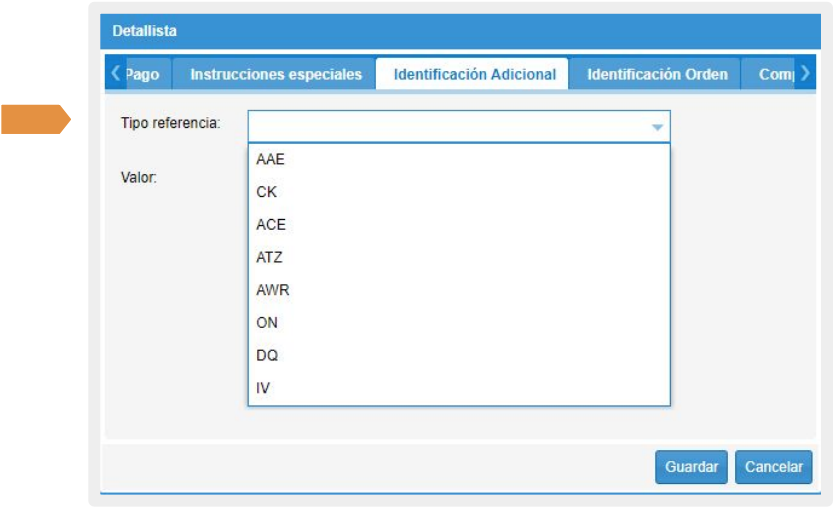Click the Tipo referencia dropdown arrow
834x510 pixels.
(657, 127)
